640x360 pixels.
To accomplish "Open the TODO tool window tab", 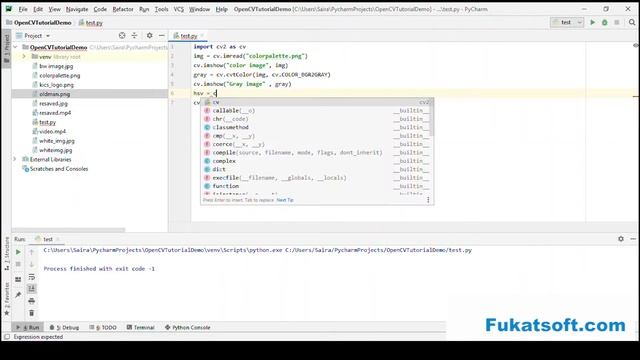I will 103,327.
